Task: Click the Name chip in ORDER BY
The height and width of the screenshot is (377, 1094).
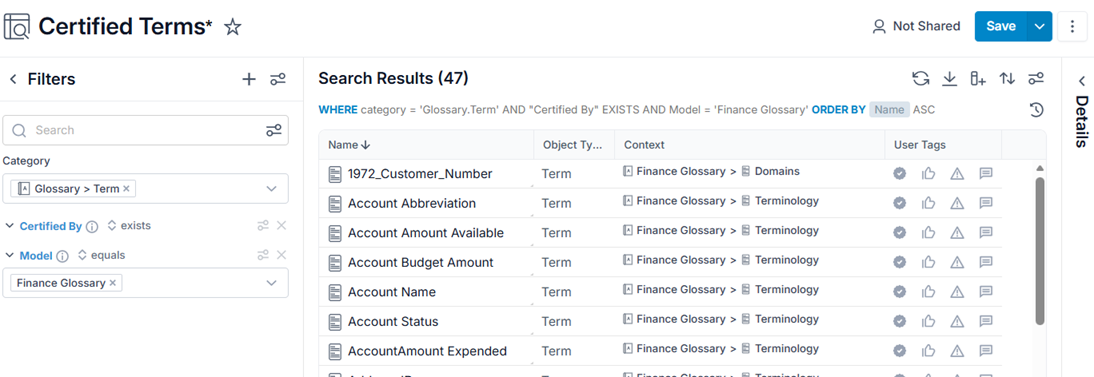Action: pyautogui.click(x=889, y=110)
